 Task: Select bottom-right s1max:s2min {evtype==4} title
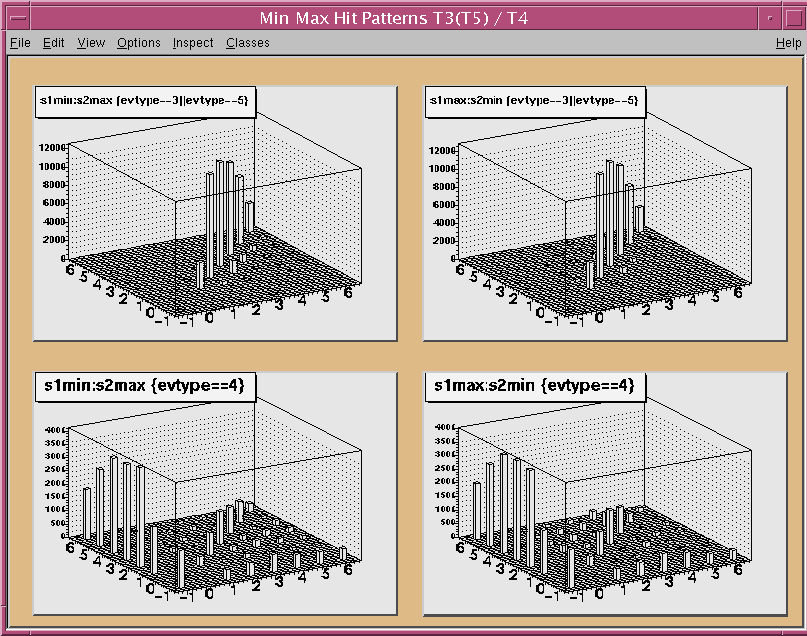(535, 384)
